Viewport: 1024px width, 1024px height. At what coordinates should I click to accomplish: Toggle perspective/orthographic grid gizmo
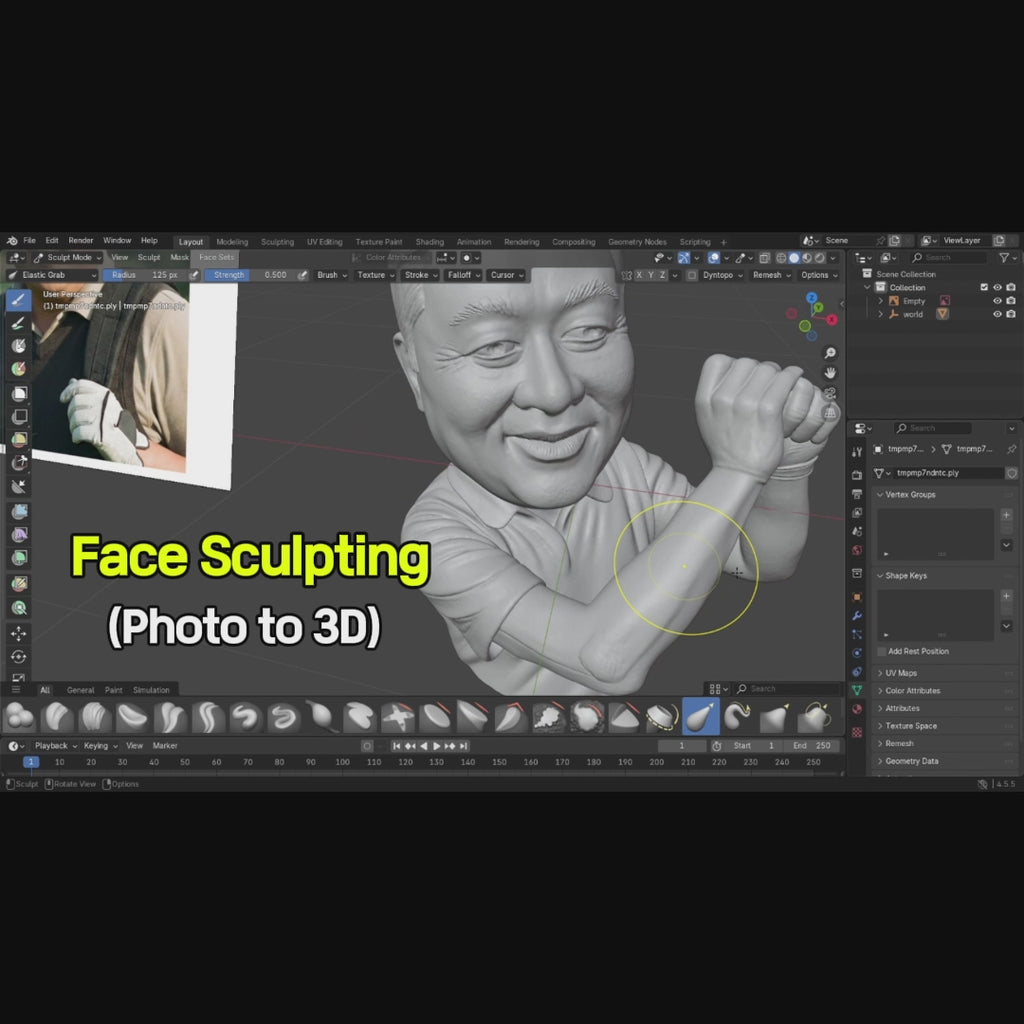pos(830,412)
